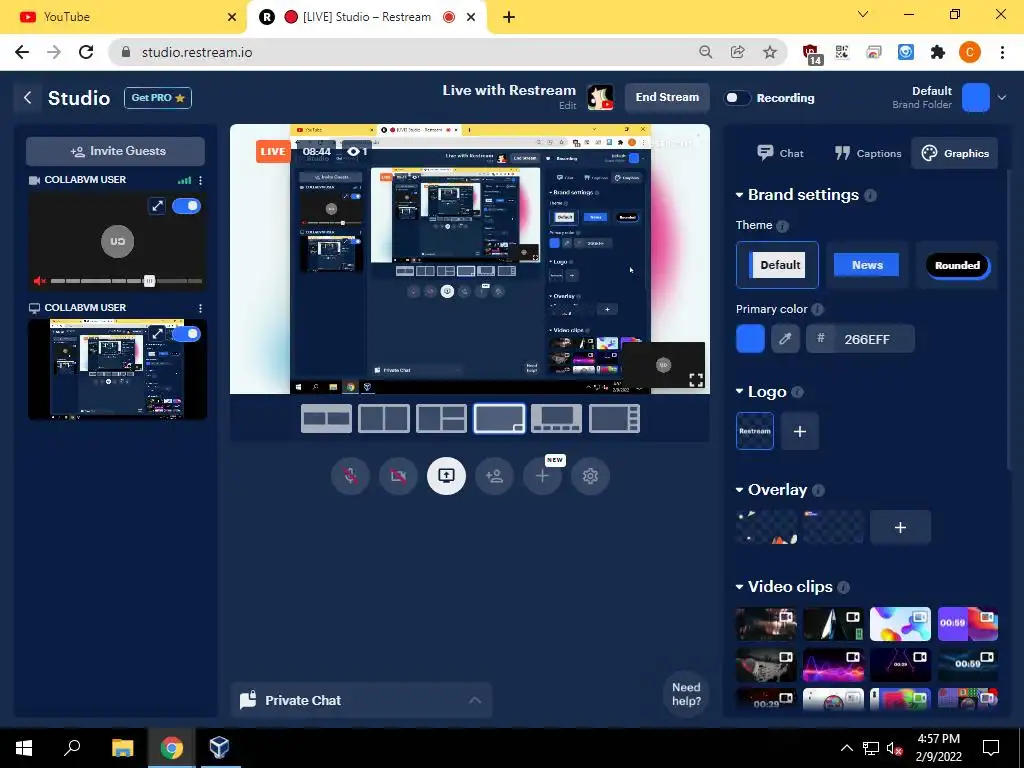Toggle screen share source visibility switch
This screenshot has width=1024, height=768.
coord(186,334)
